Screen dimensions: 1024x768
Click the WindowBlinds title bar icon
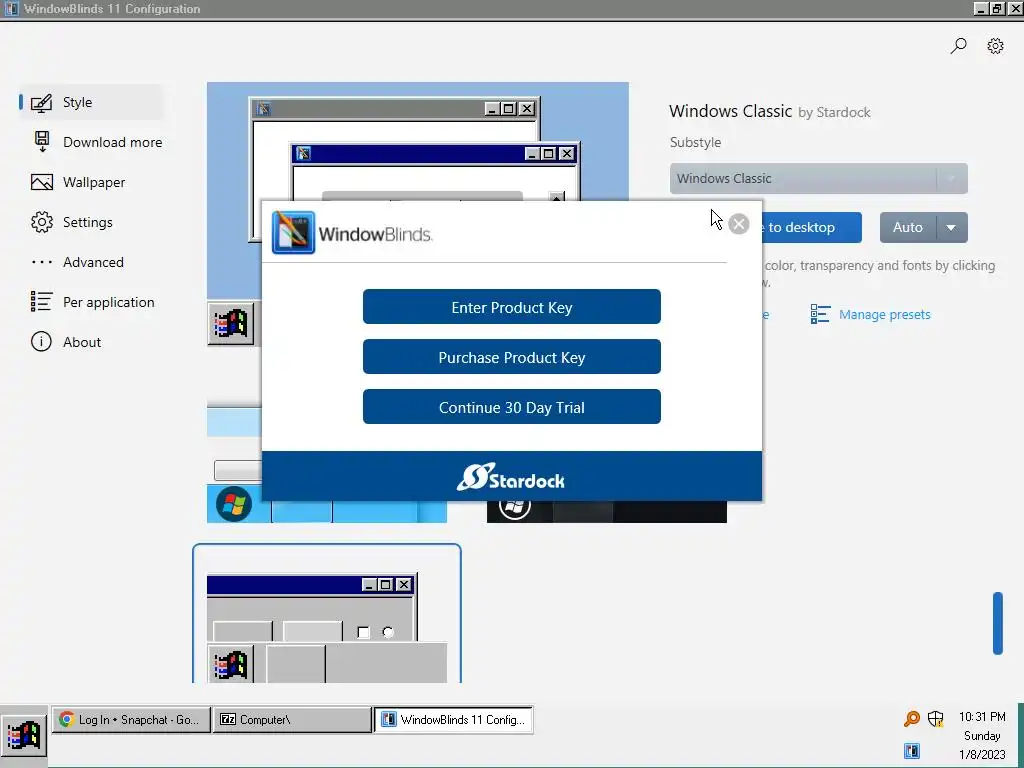click(x=12, y=8)
